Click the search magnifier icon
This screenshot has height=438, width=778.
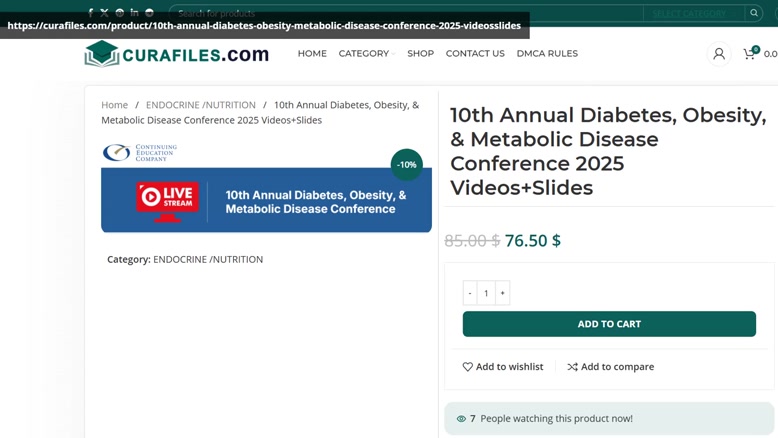click(754, 13)
